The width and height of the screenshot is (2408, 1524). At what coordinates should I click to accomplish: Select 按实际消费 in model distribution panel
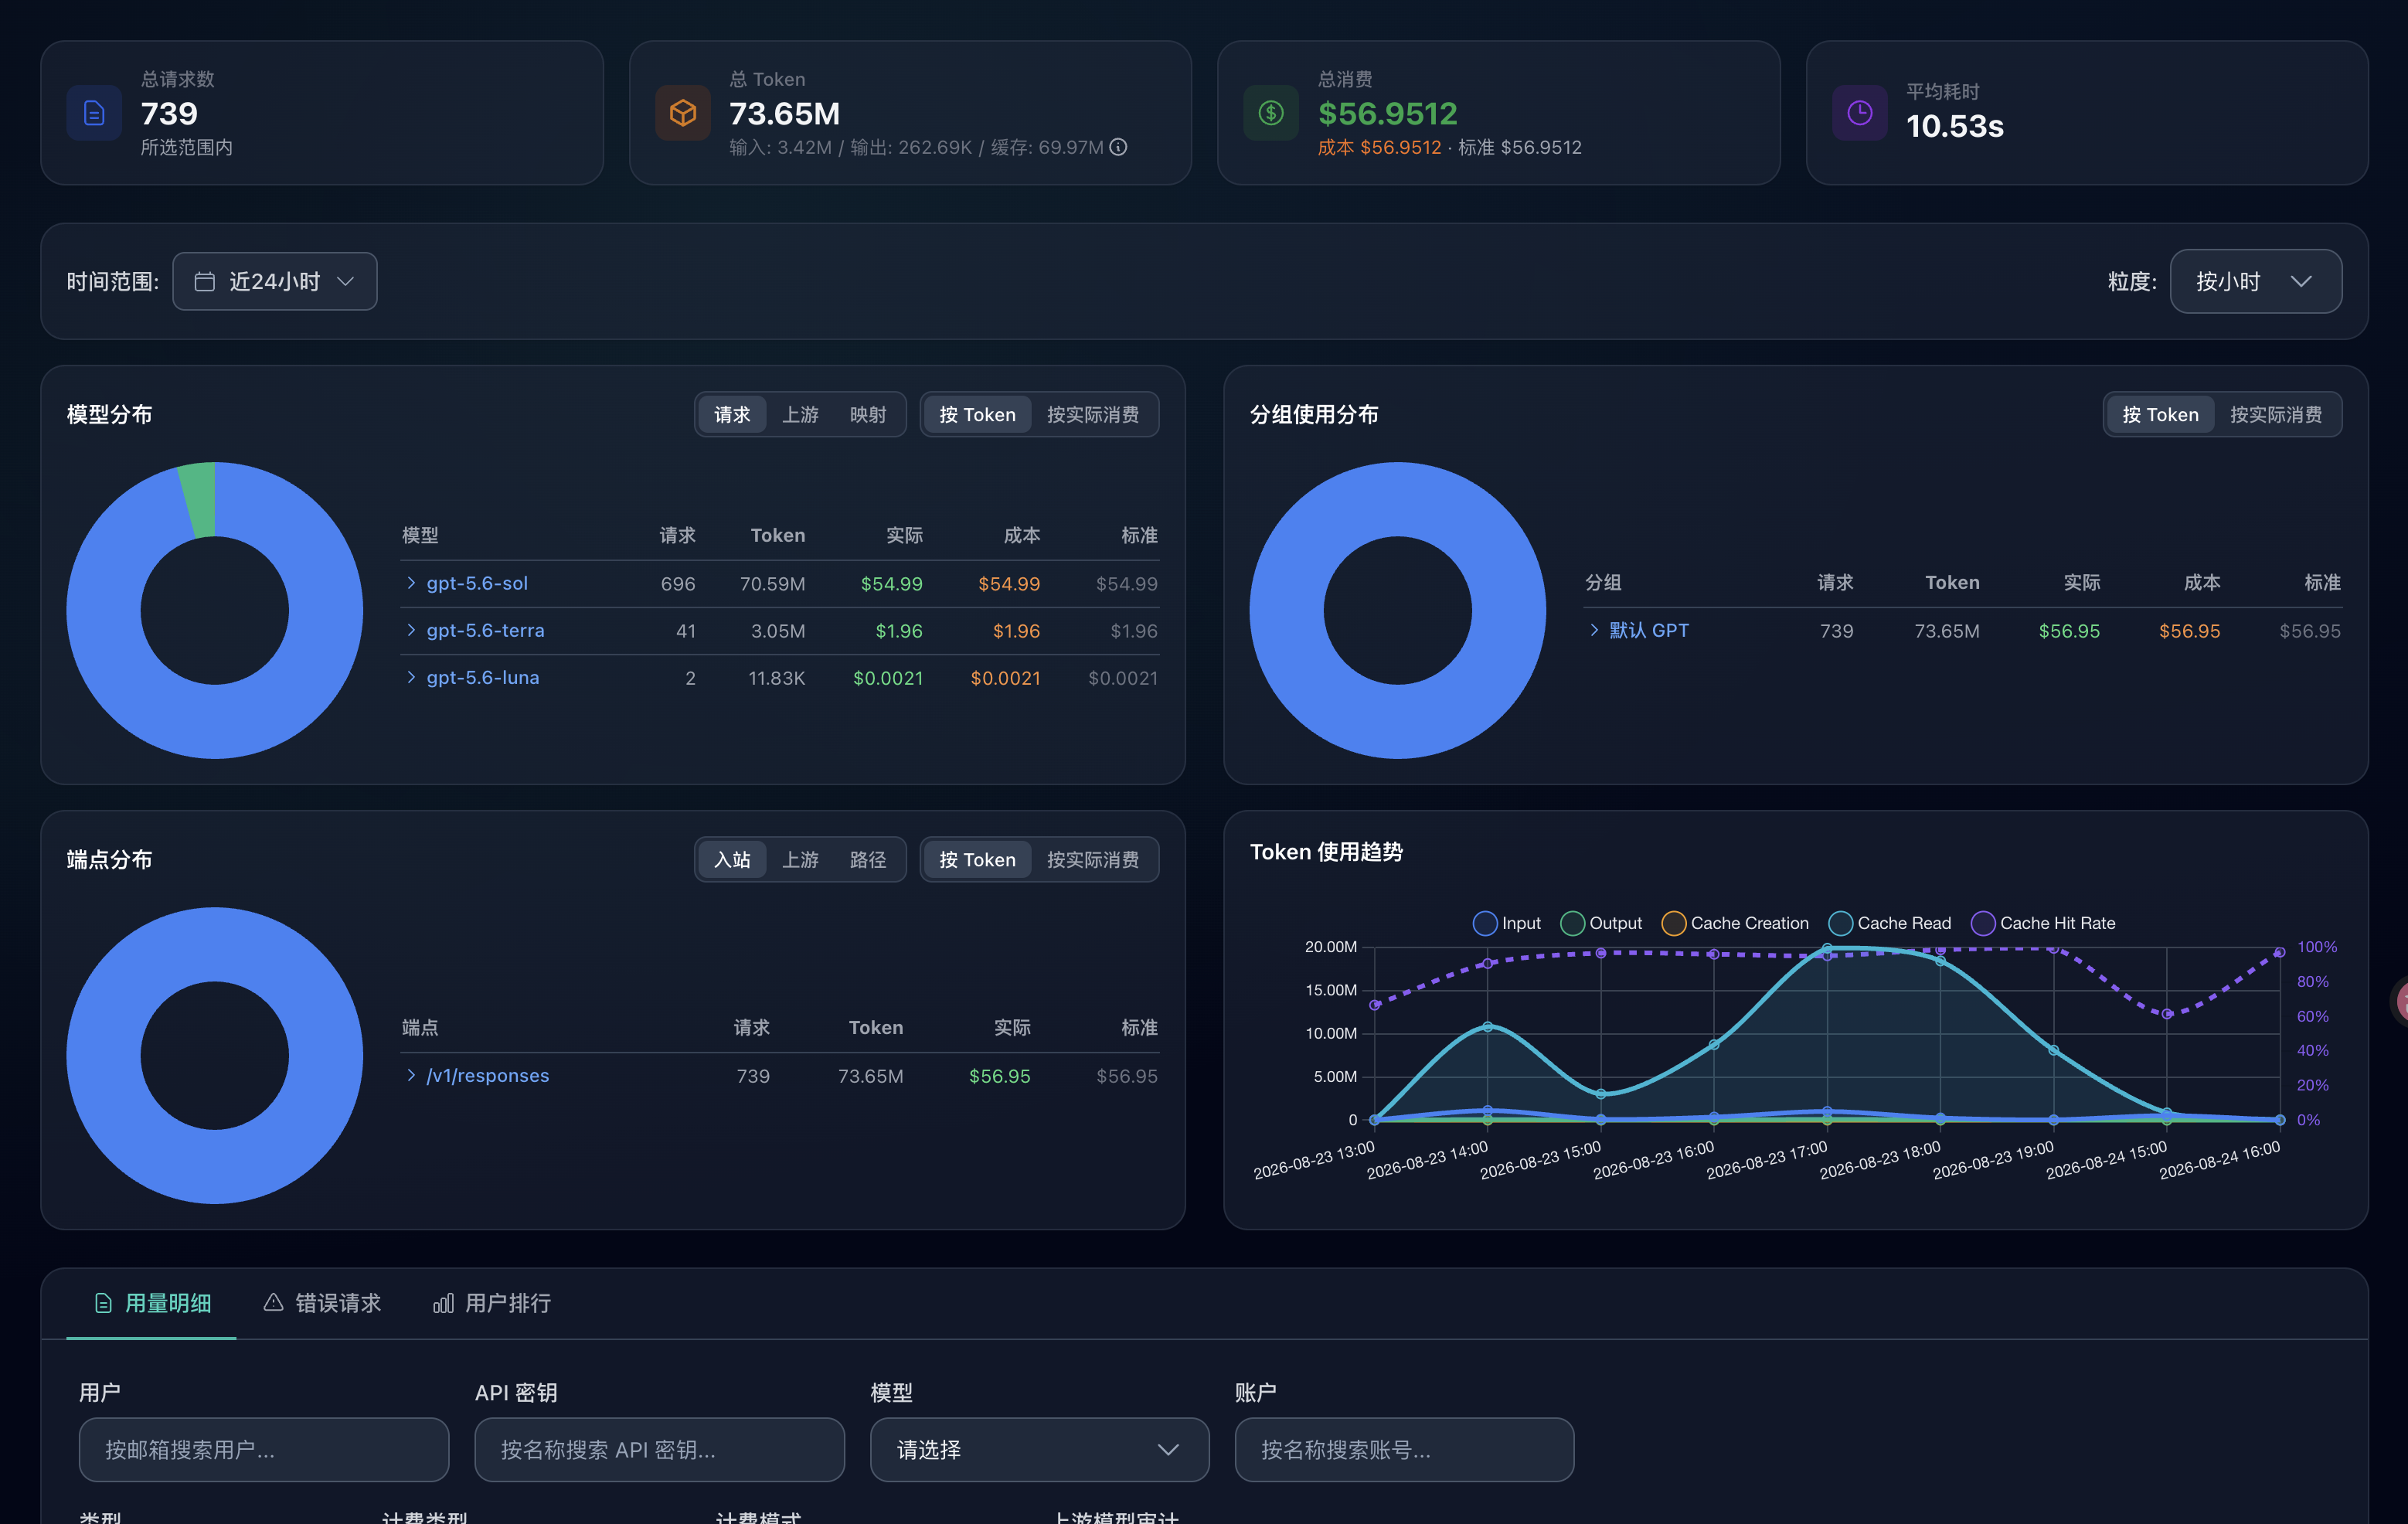coord(1093,414)
